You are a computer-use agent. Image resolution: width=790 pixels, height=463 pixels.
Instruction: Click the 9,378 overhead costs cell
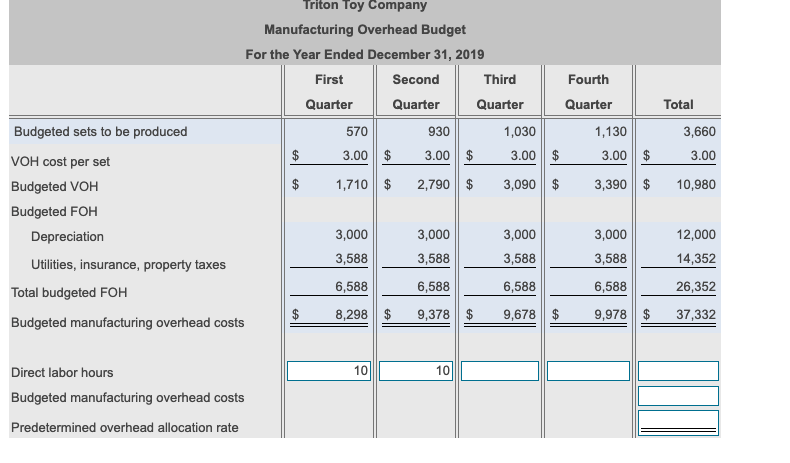click(433, 314)
